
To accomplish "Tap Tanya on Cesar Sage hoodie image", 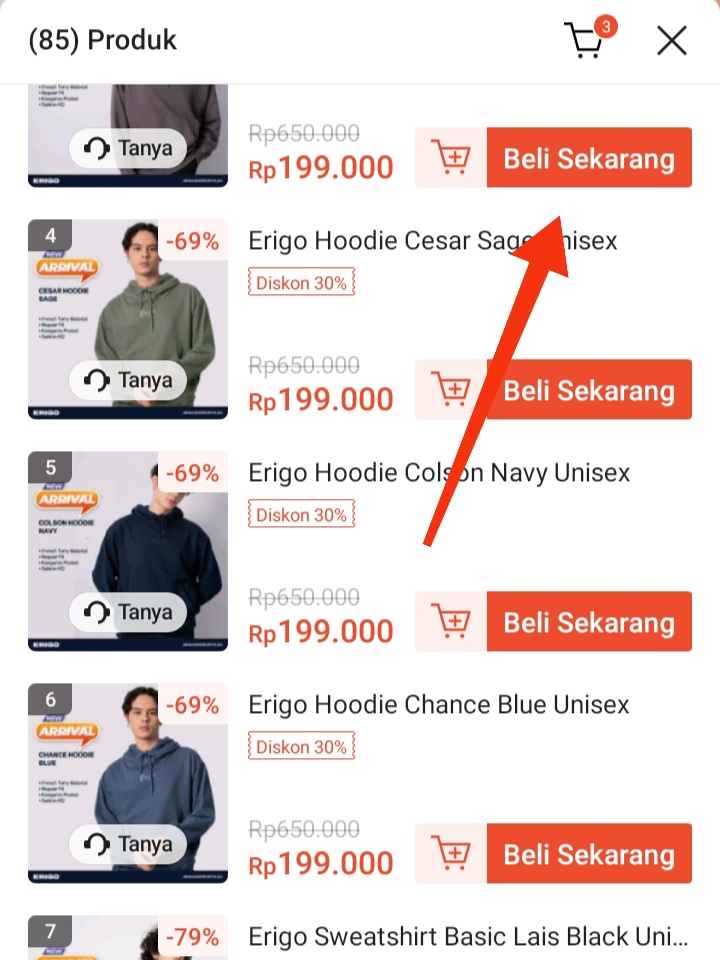I will [x=128, y=380].
